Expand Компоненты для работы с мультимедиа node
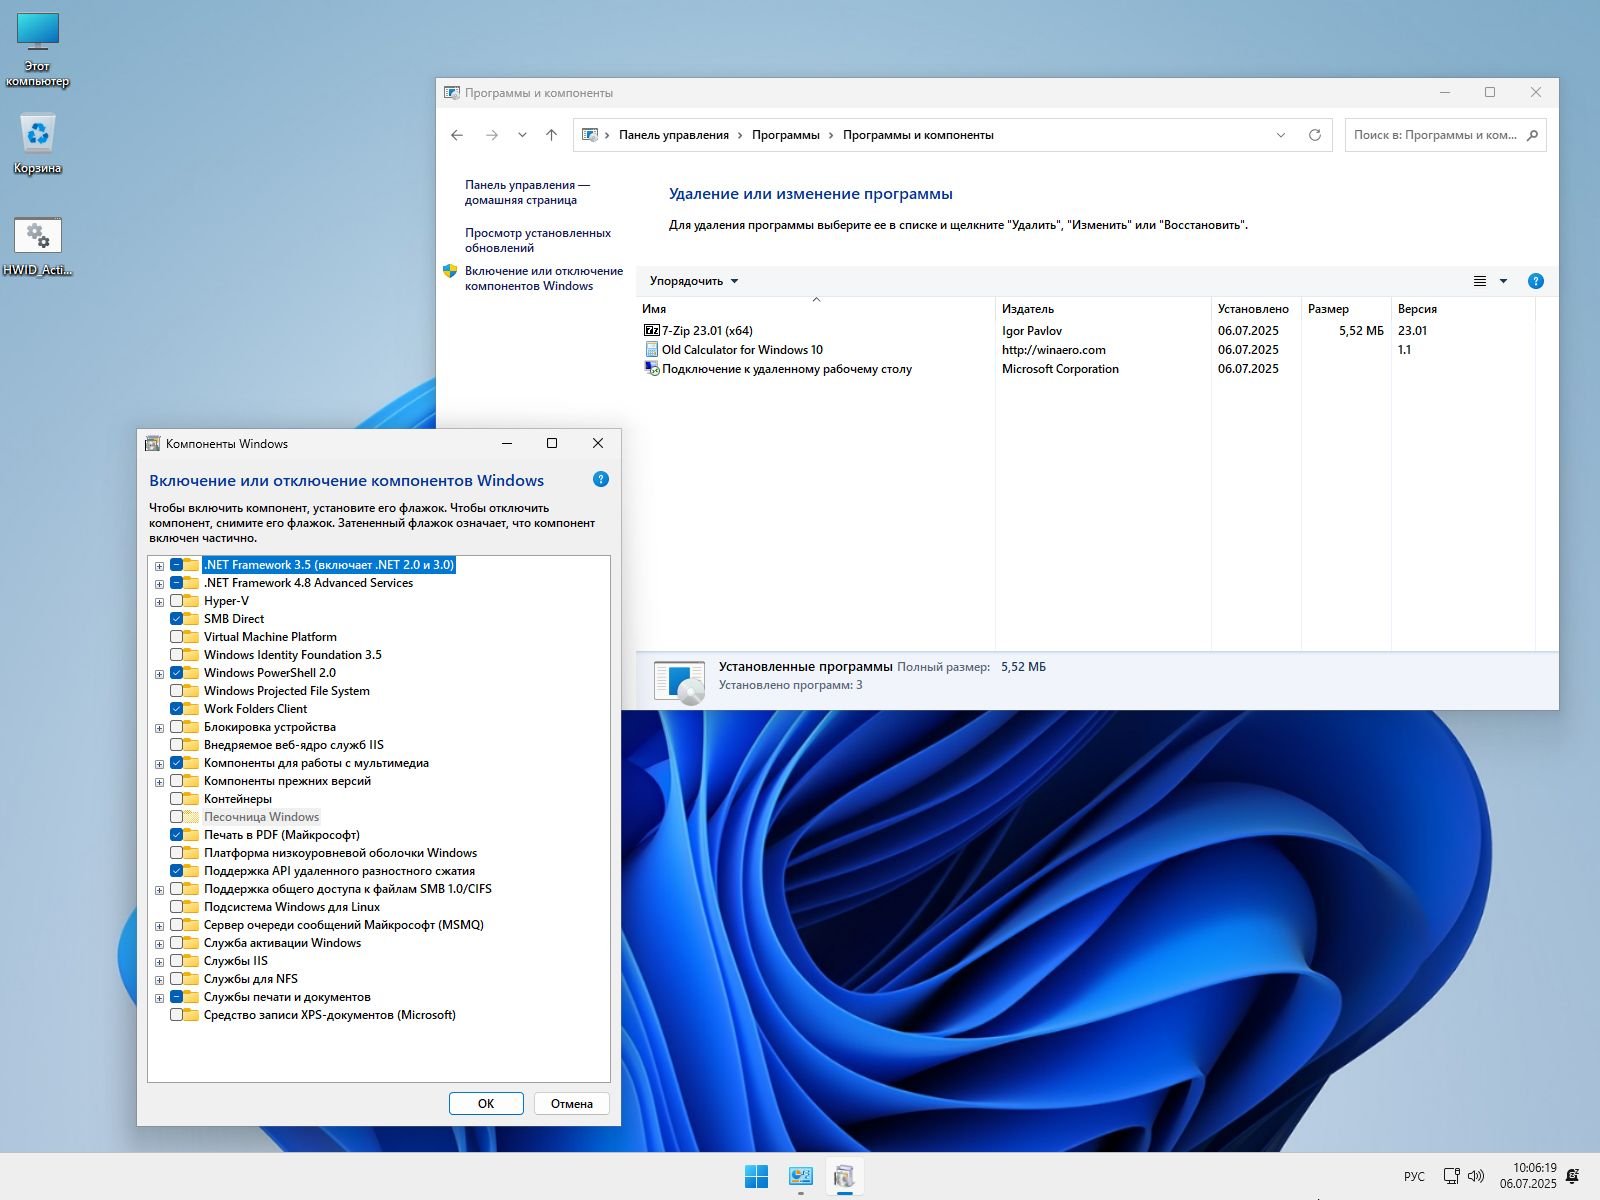The image size is (1600, 1200). click(x=159, y=764)
